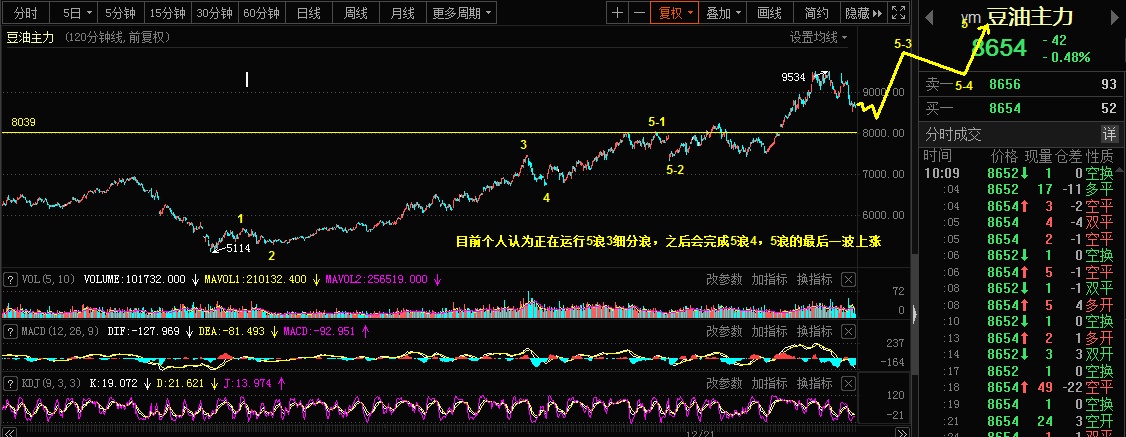The image size is (1126, 437).
Task: Click K:19.072 value in KDJ panel
Action: click(113, 383)
